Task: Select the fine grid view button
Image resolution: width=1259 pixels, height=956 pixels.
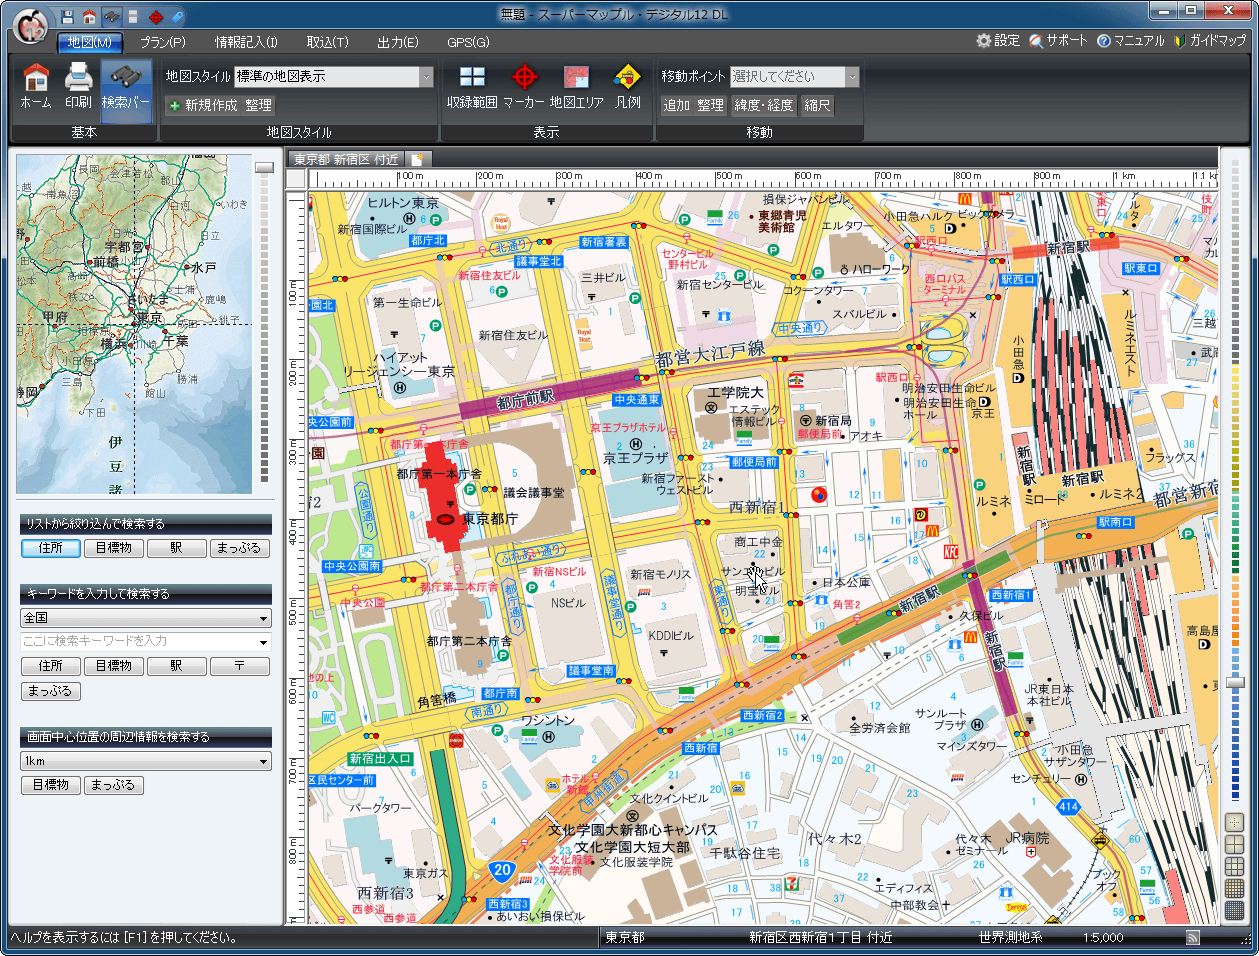Action: tap(1235, 889)
